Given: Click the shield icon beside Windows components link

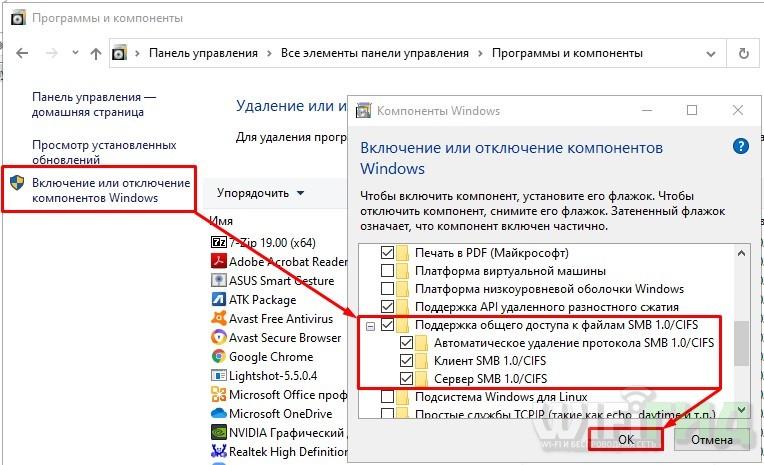Looking at the screenshot, I should coord(17,183).
